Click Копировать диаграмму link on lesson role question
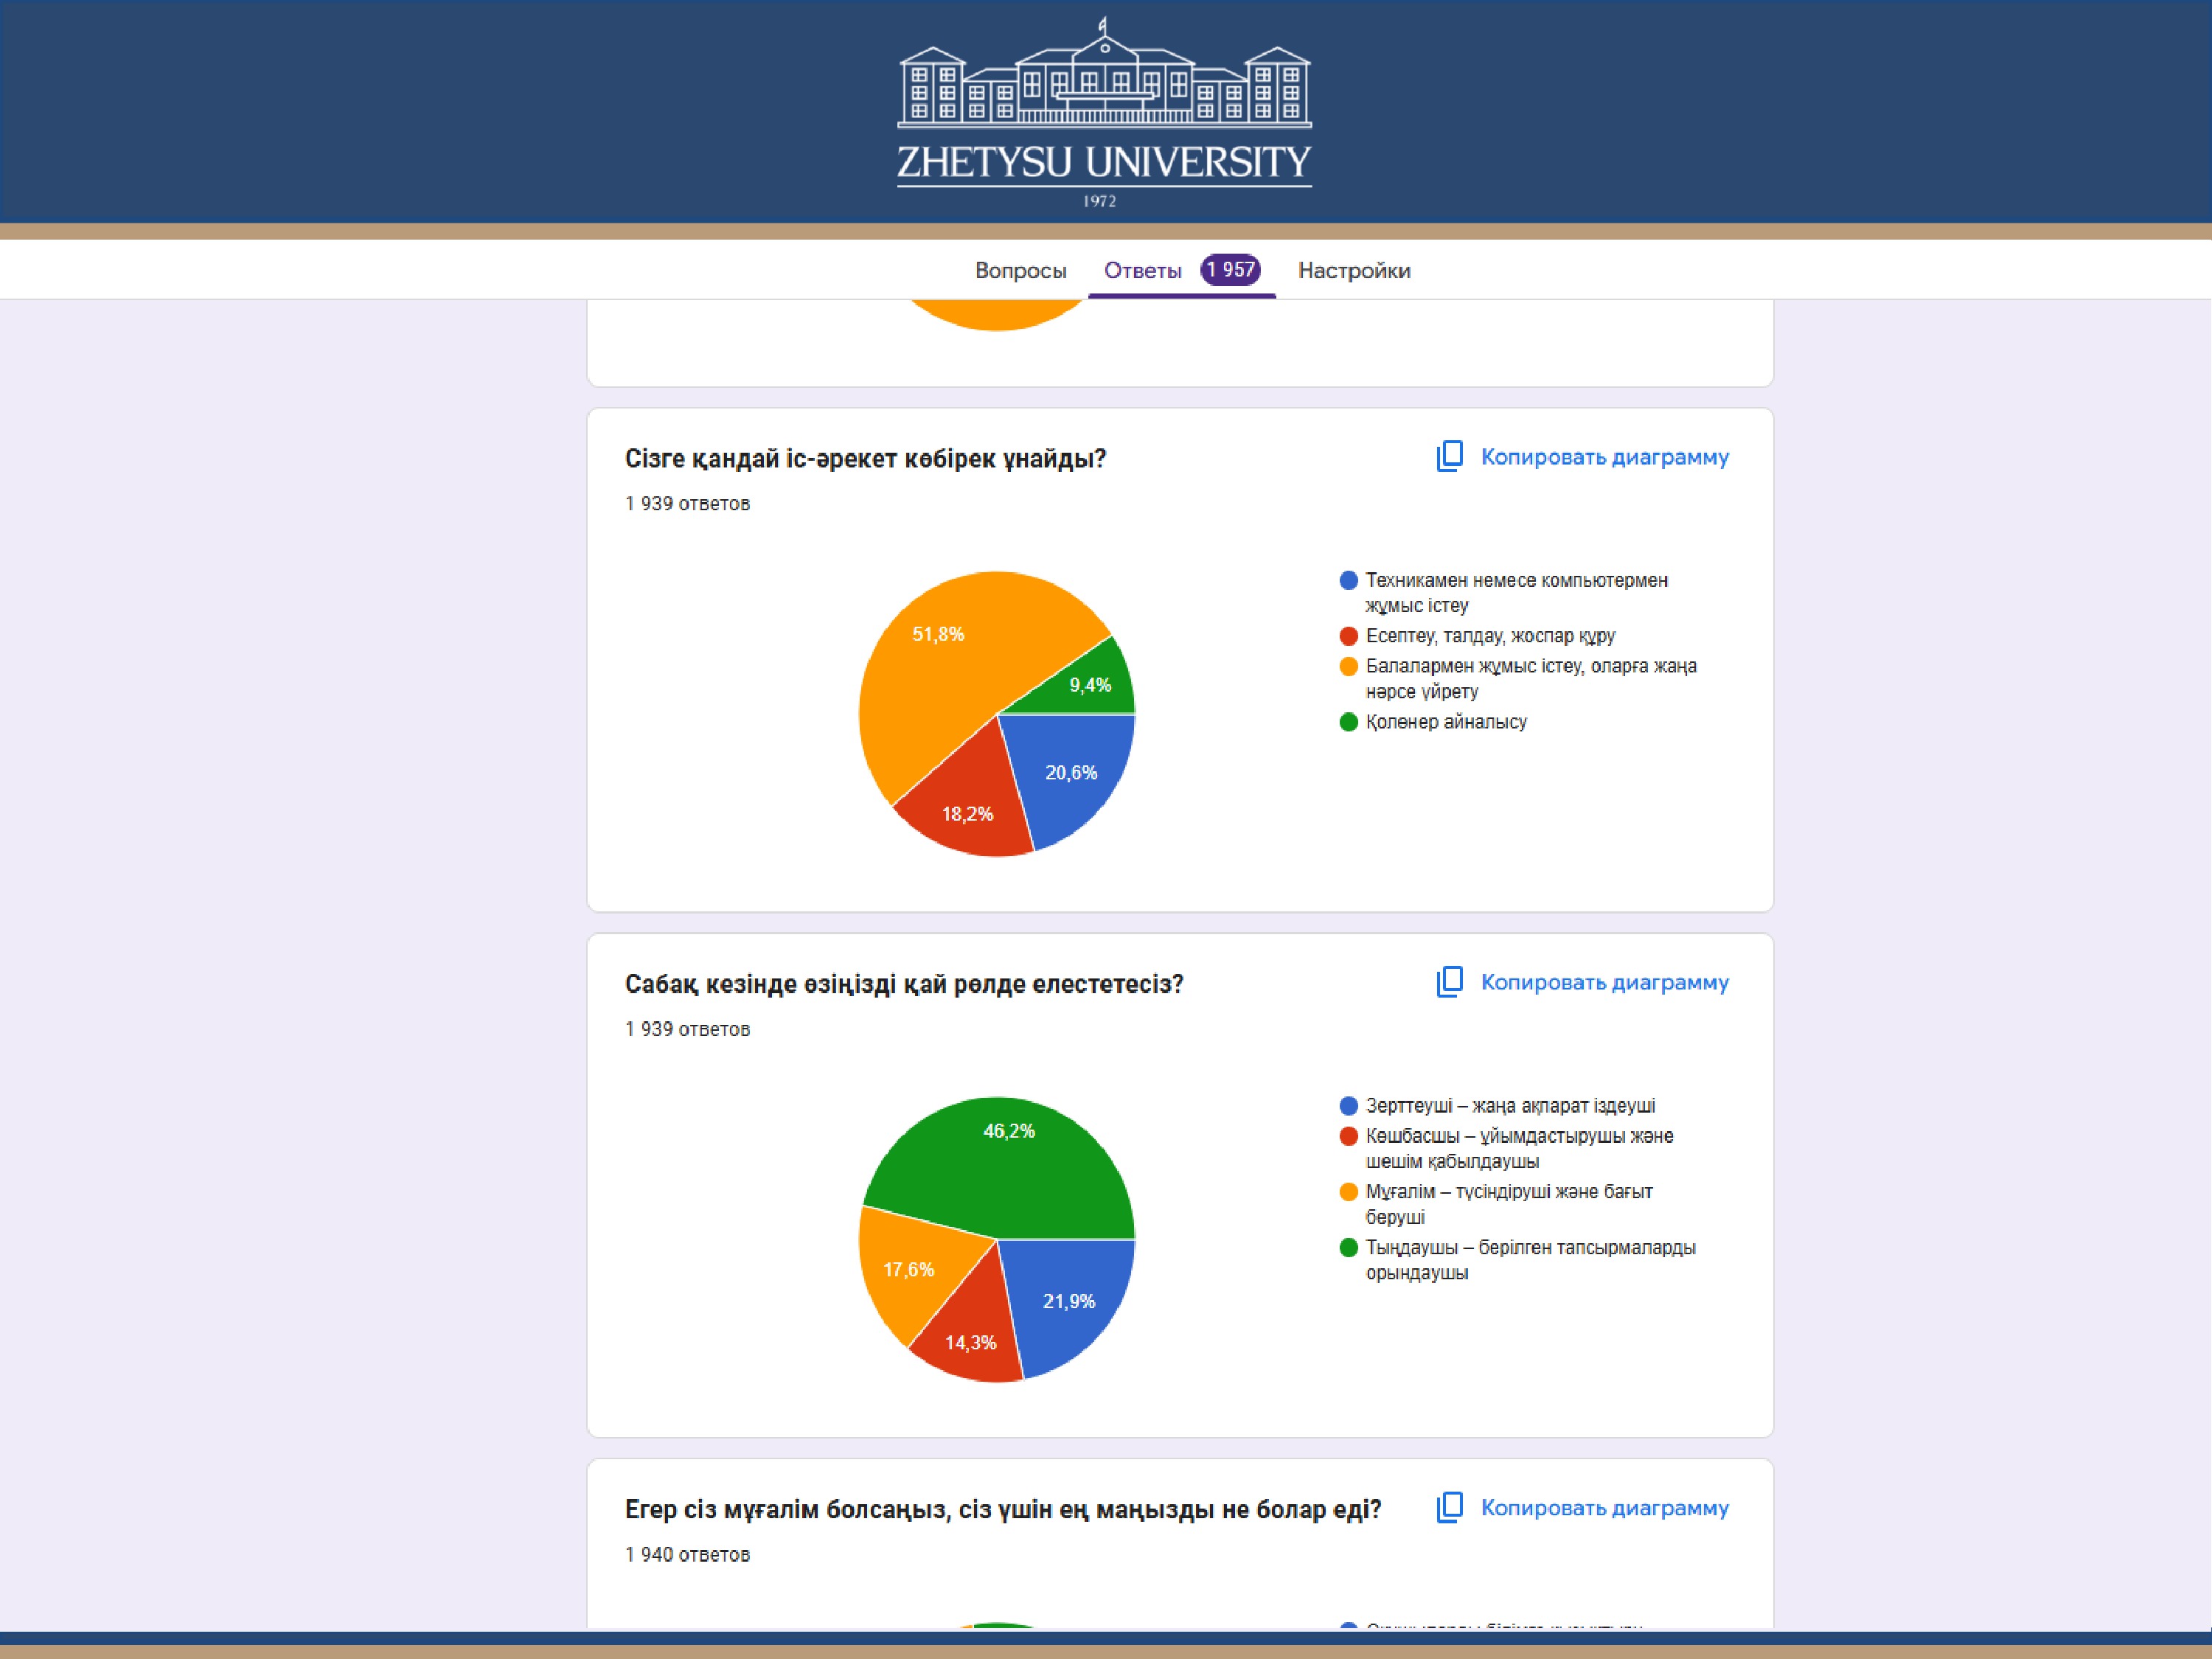 [1604, 982]
